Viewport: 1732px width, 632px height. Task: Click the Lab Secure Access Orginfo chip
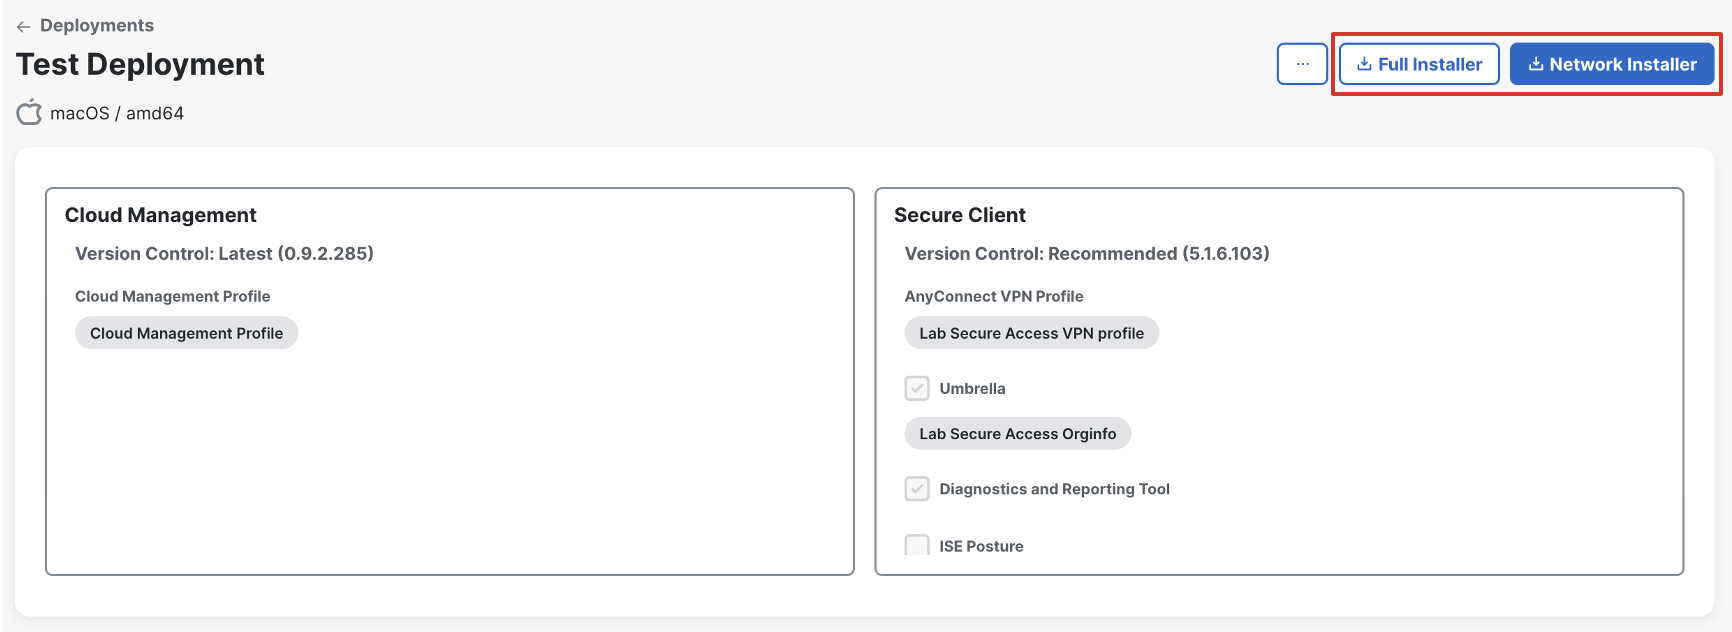point(1017,434)
